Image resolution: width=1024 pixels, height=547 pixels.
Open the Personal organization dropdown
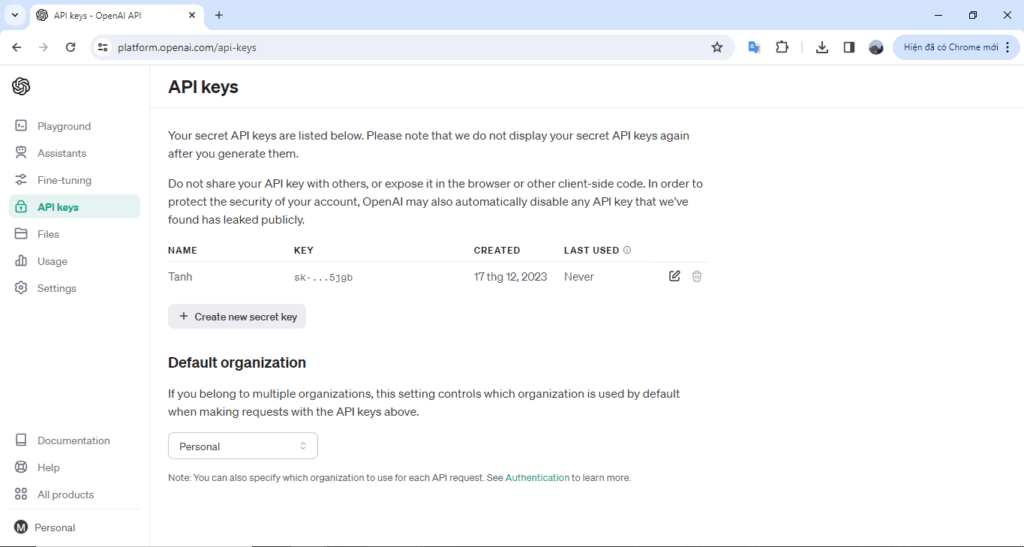[243, 446]
